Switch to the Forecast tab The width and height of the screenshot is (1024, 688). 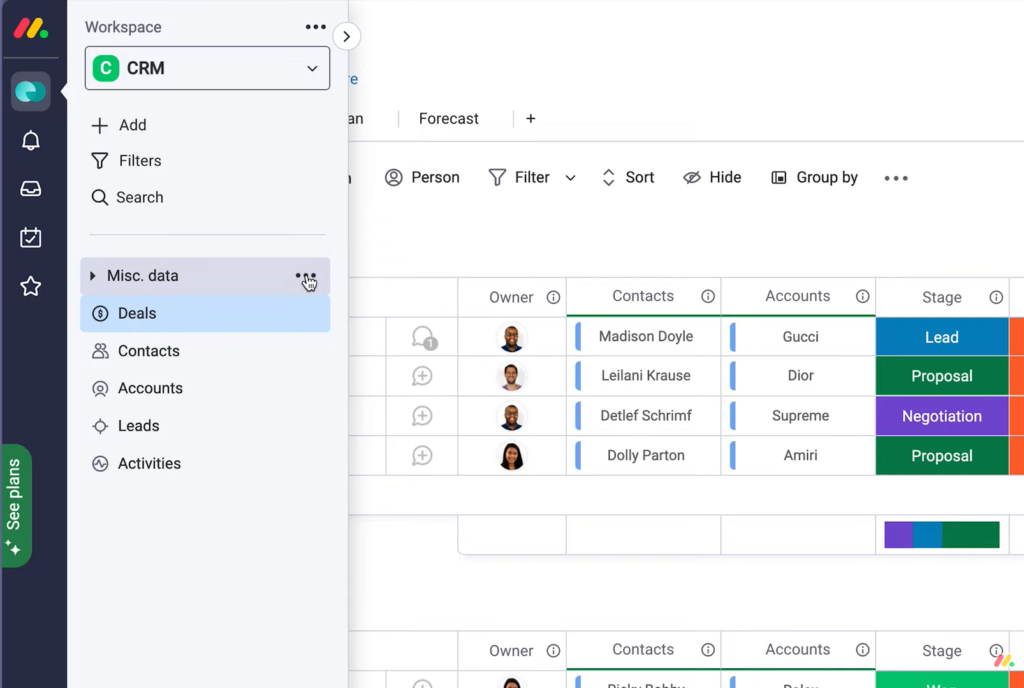448,118
